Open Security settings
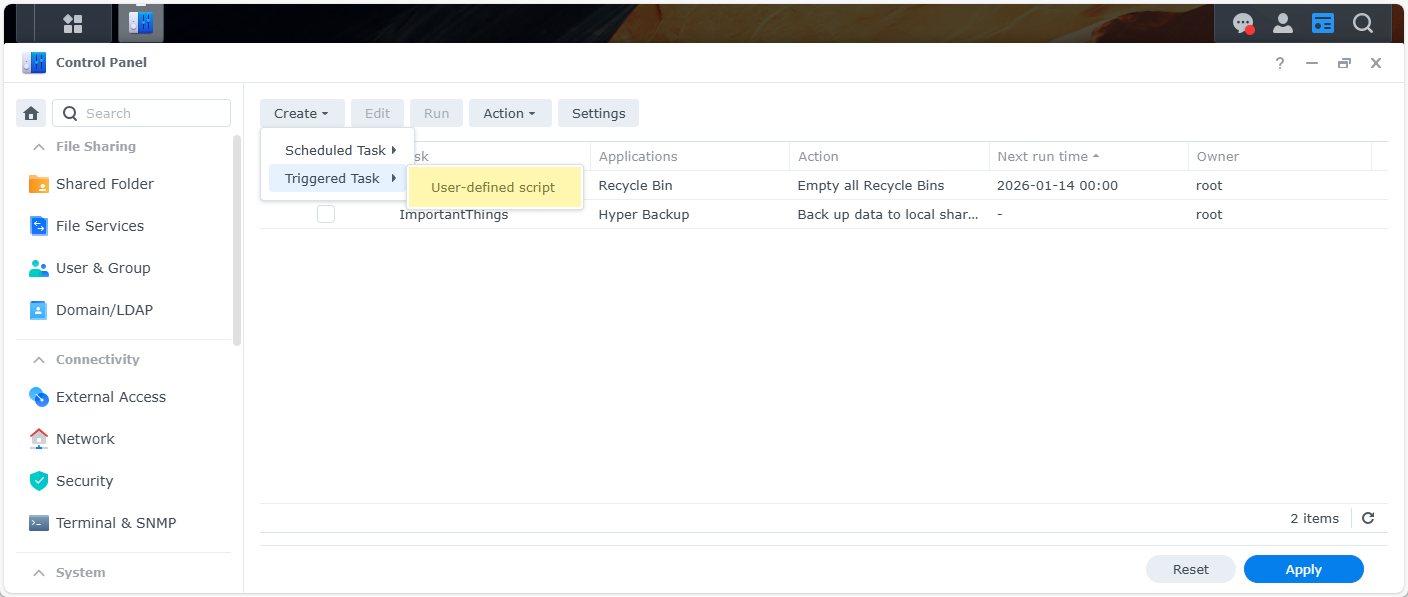 [x=84, y=481]
